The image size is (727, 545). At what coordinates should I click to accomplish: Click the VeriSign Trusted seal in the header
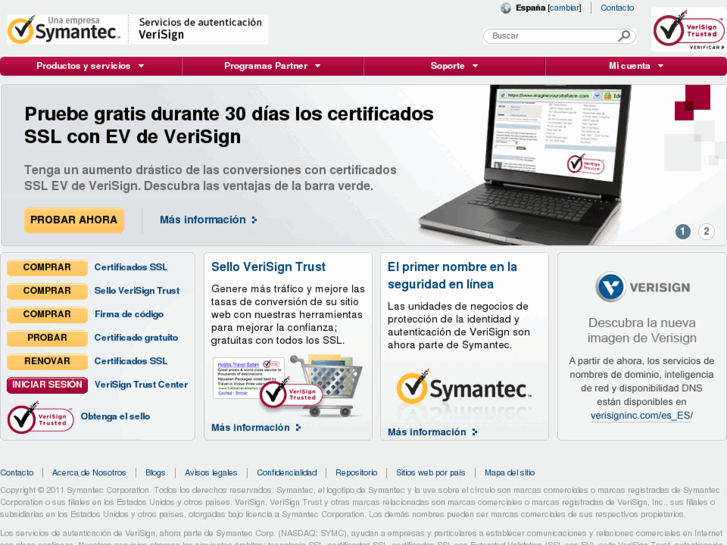click(689, 30)
